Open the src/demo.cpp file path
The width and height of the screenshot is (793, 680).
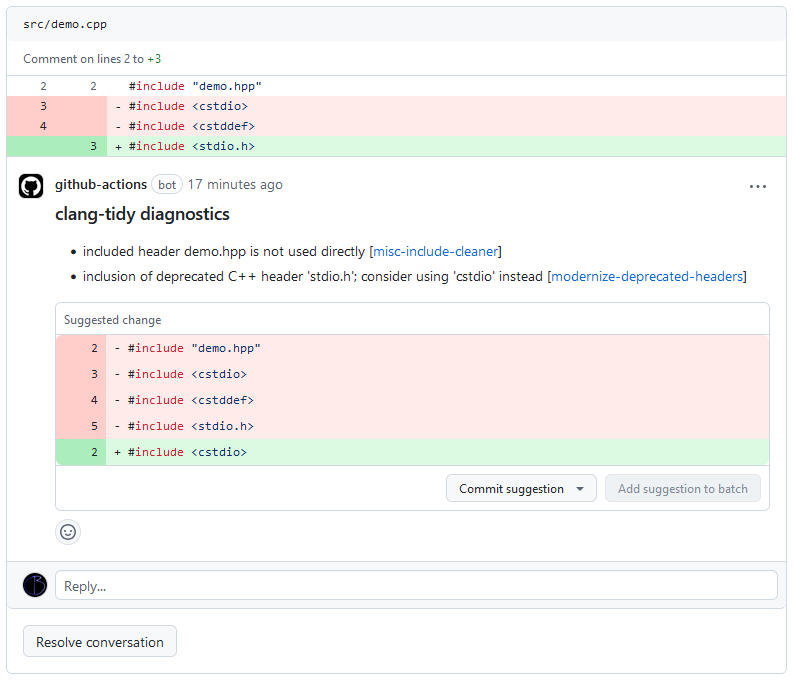pos(65,24)
